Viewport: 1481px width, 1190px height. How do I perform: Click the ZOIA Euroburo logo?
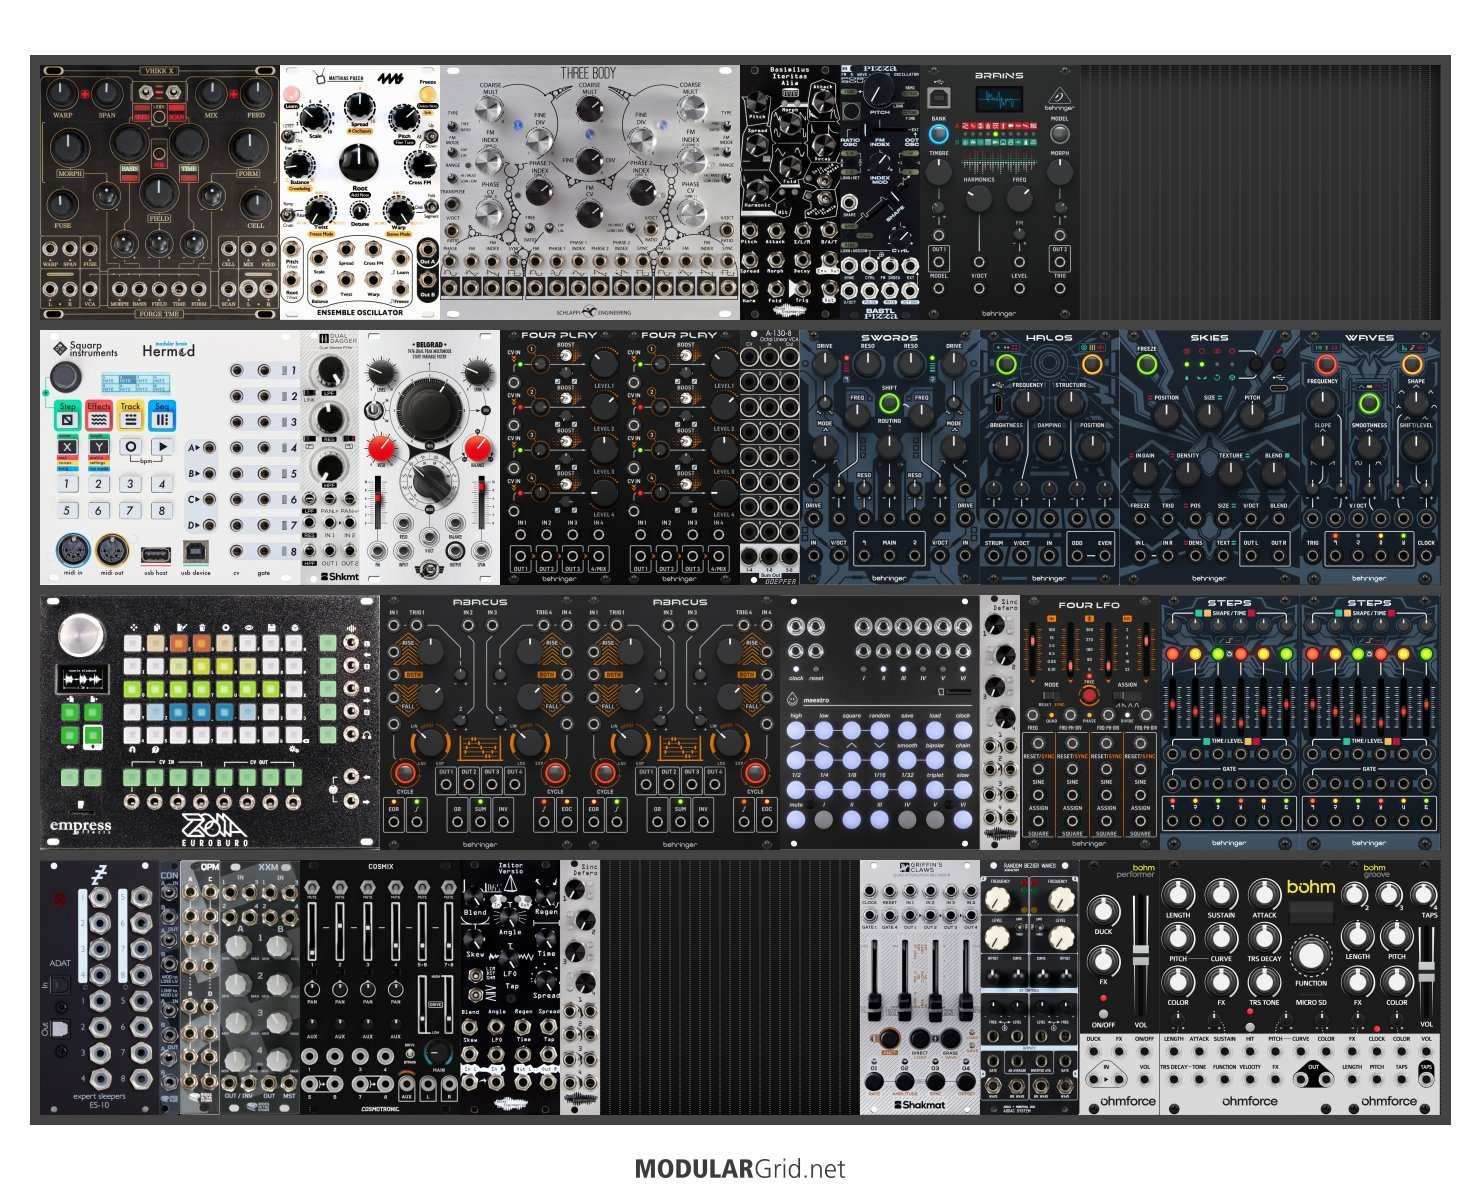[214, 830]
